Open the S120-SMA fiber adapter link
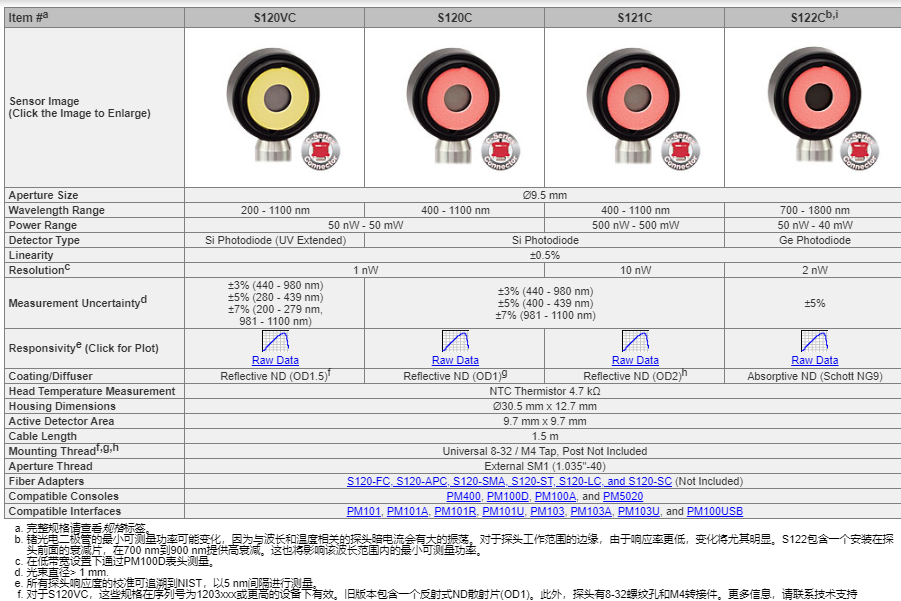 coord(479,481)
